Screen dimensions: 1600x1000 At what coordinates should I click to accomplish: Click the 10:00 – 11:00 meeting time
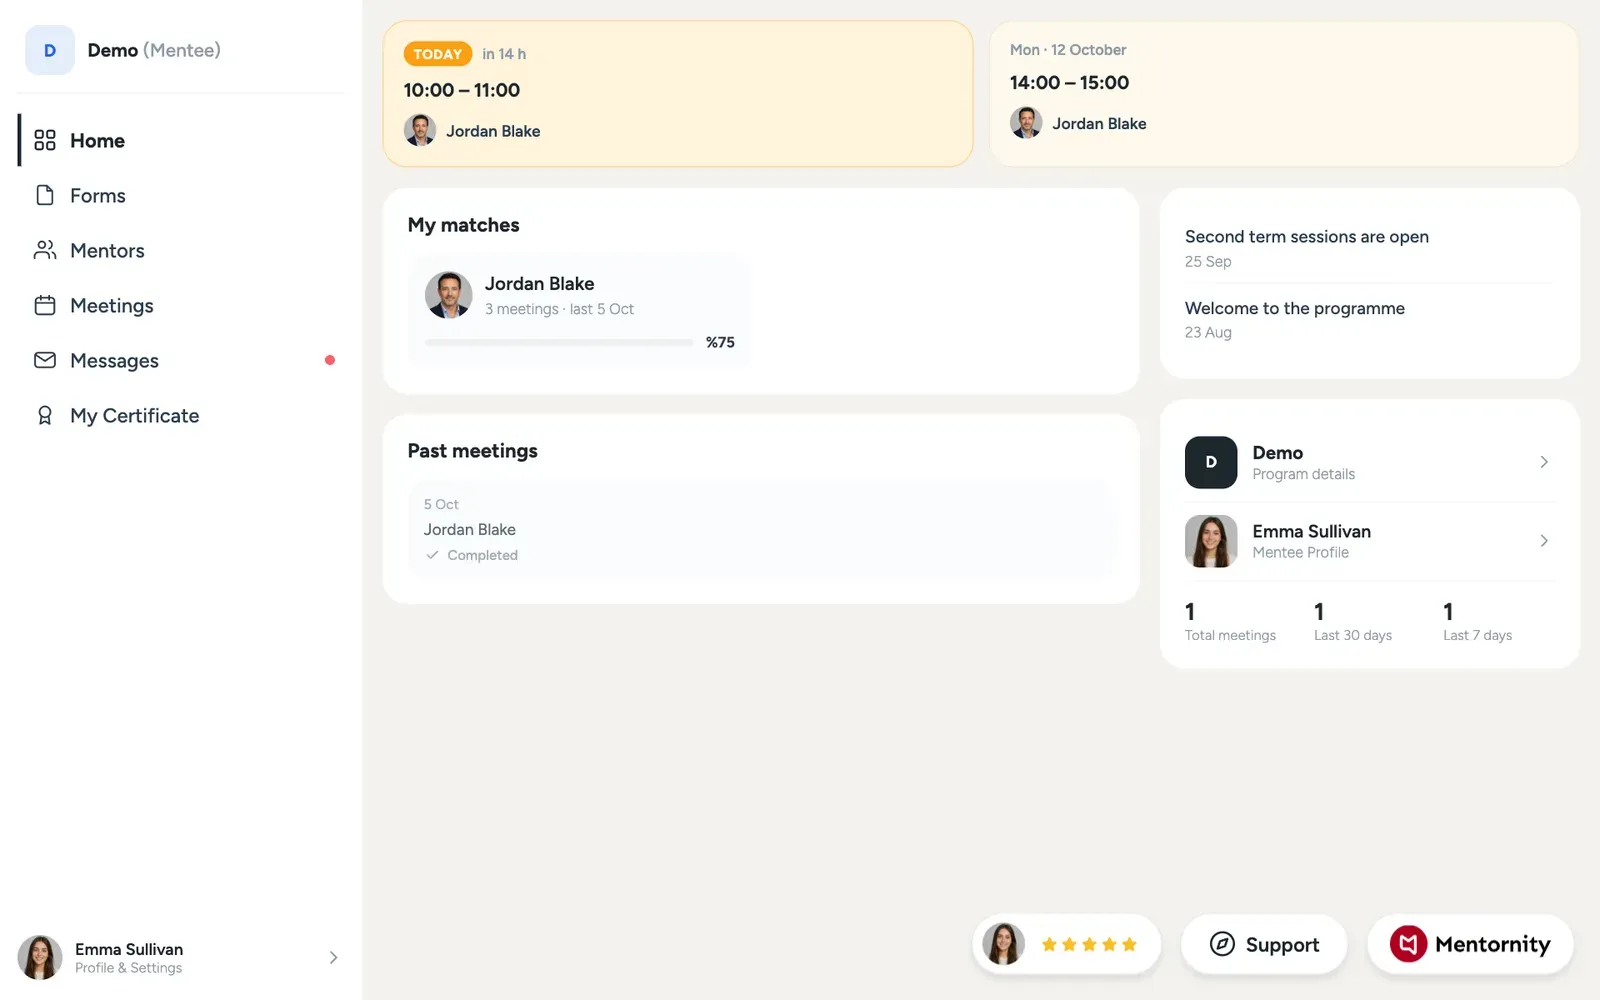pyautogui.click(x=462, y=90)
